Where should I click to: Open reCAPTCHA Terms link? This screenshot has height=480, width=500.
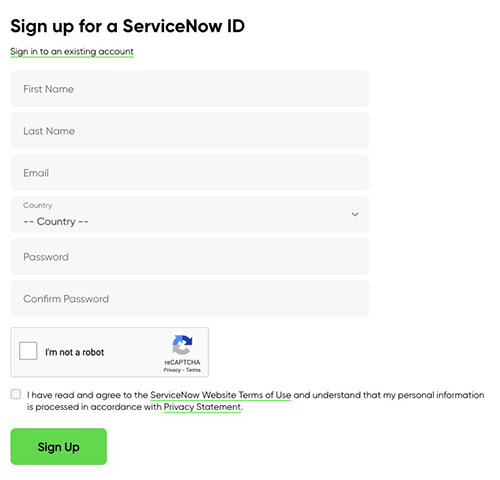(x=193, y=370)
